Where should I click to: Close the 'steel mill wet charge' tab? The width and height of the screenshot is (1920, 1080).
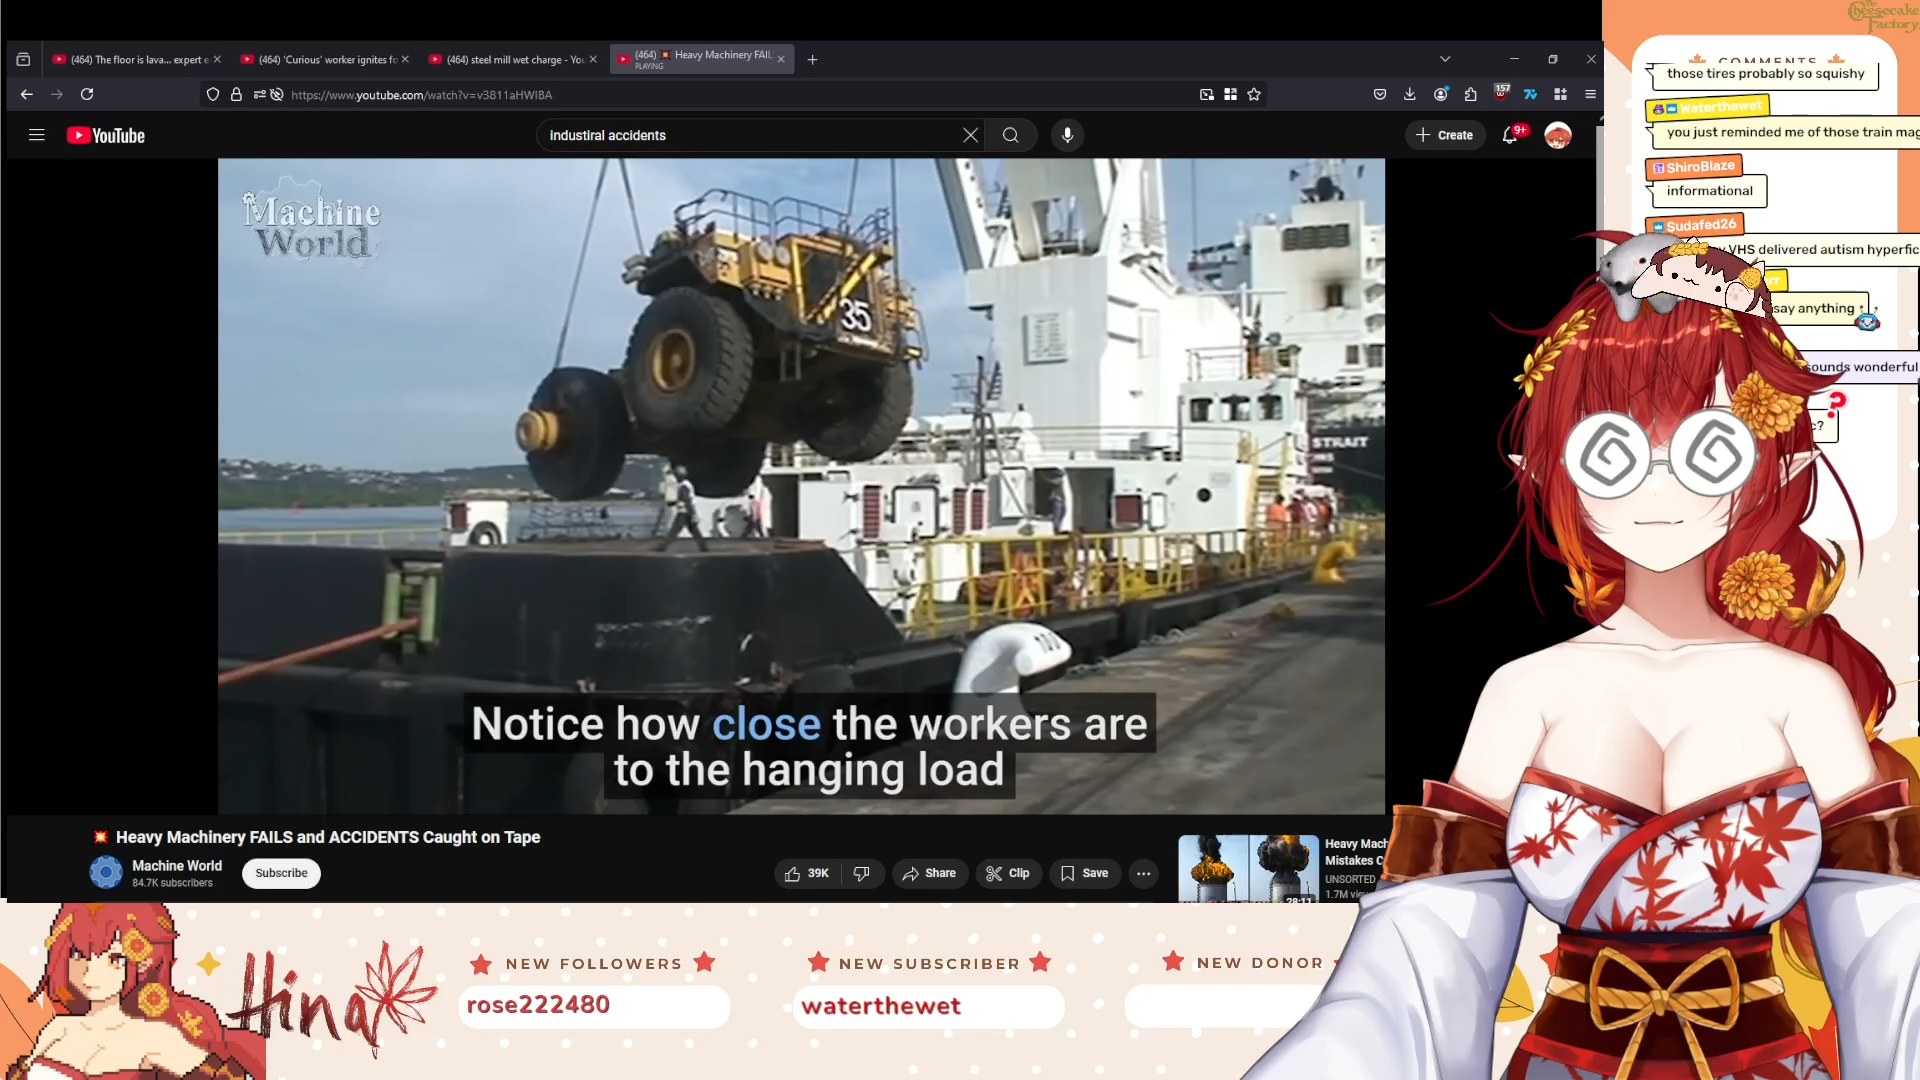click(593, 60)
